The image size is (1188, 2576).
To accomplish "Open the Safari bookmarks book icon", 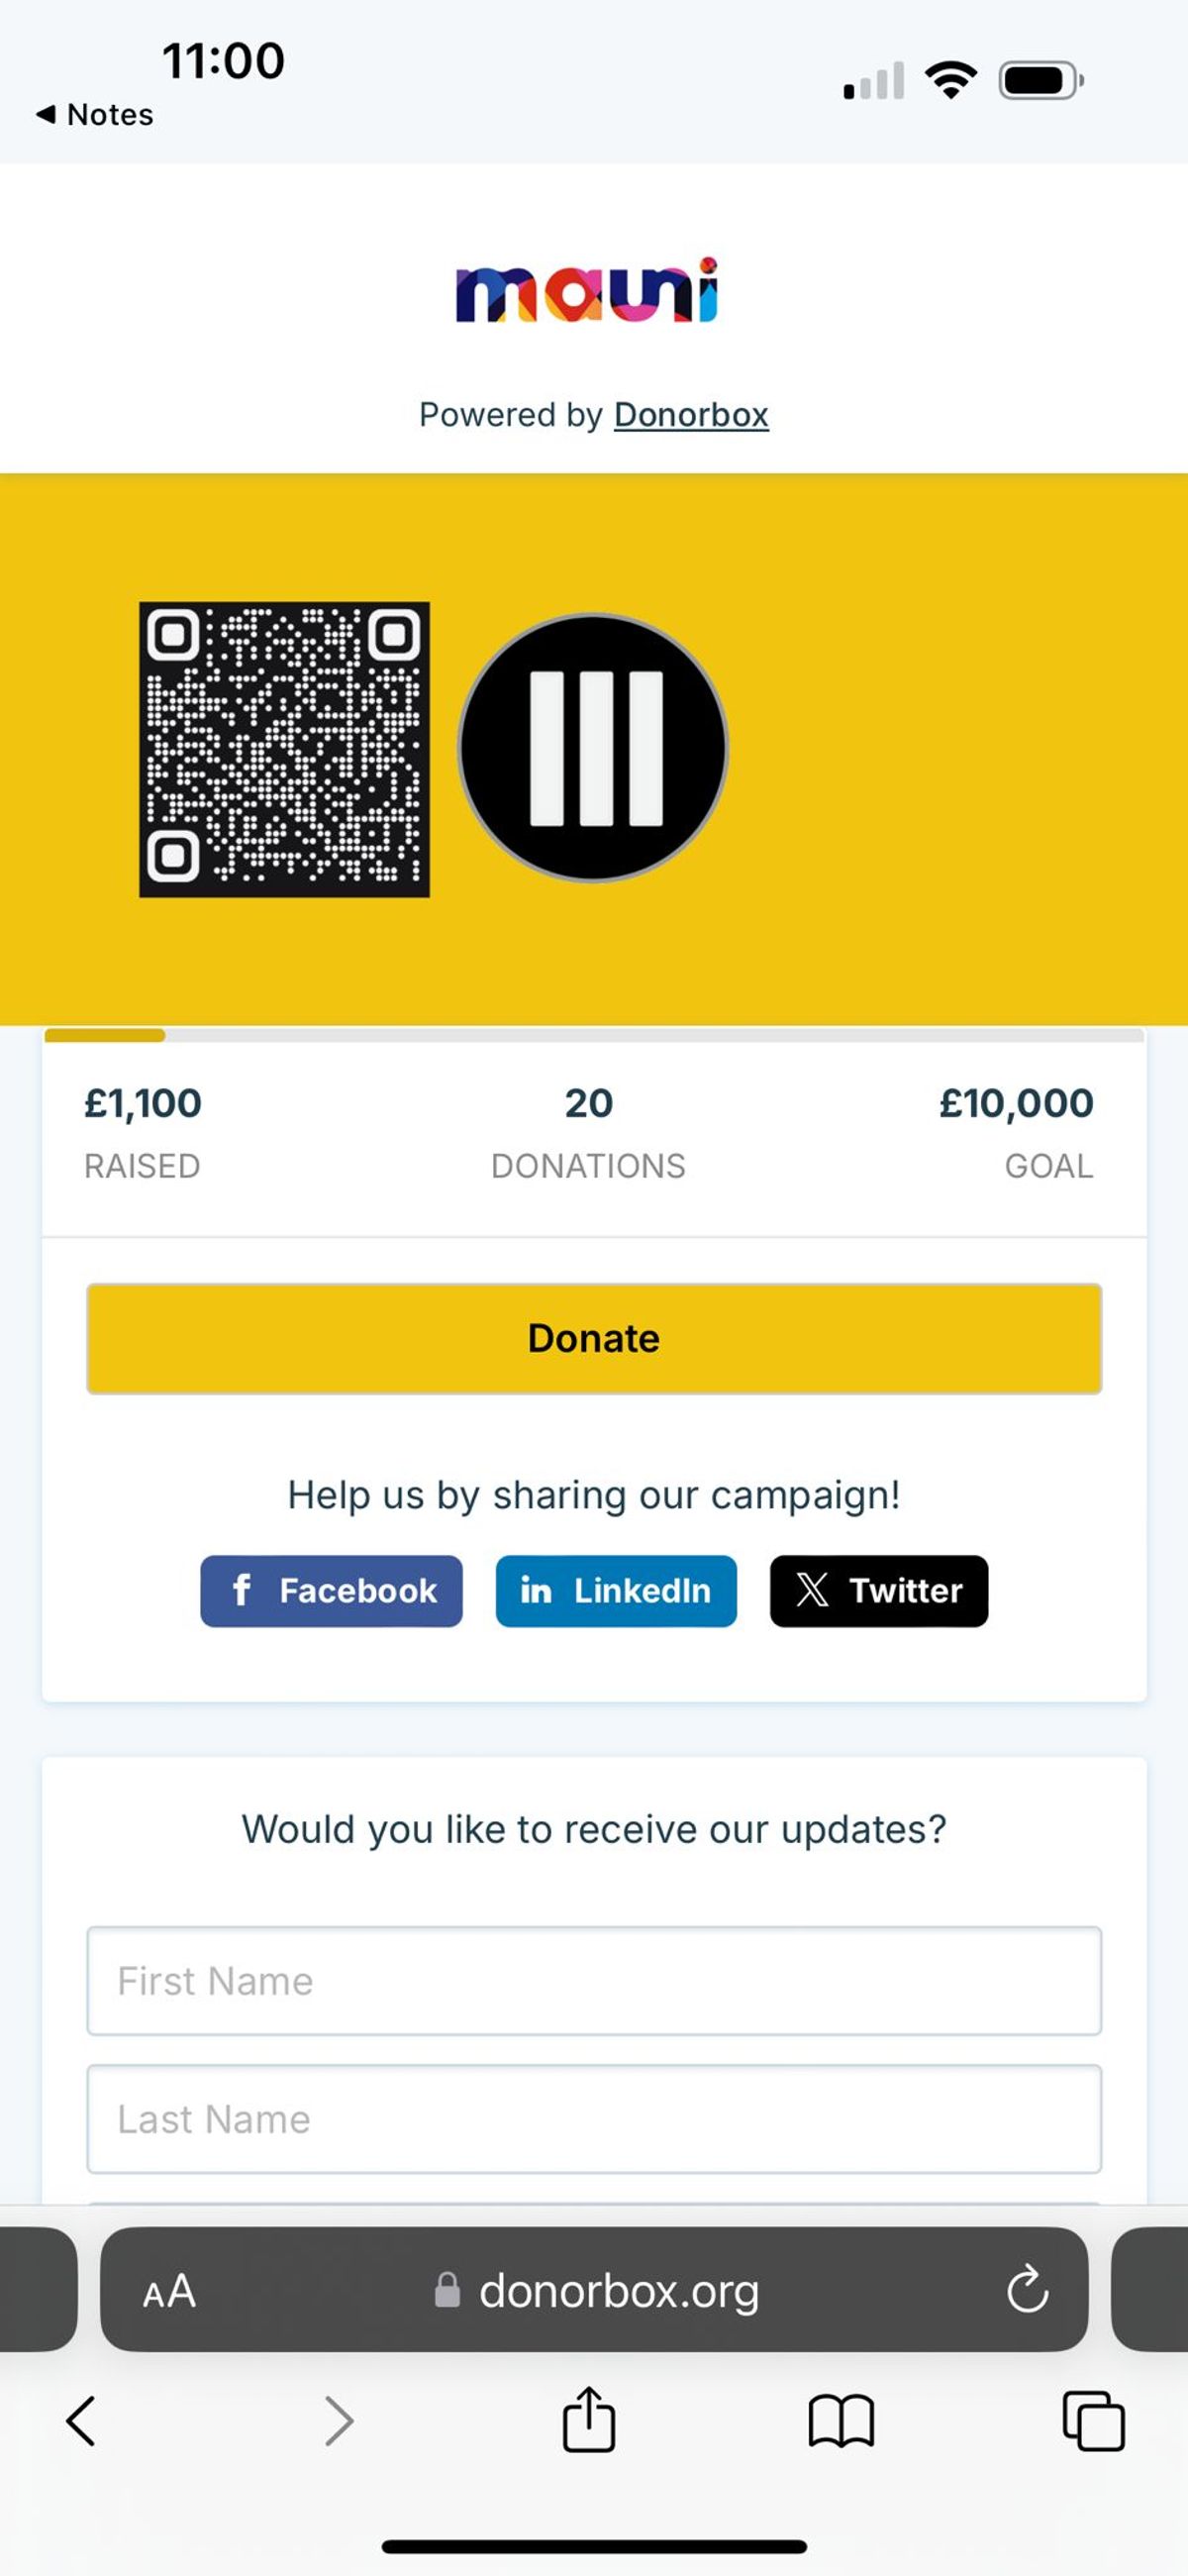I will (x=841, y=2421).
